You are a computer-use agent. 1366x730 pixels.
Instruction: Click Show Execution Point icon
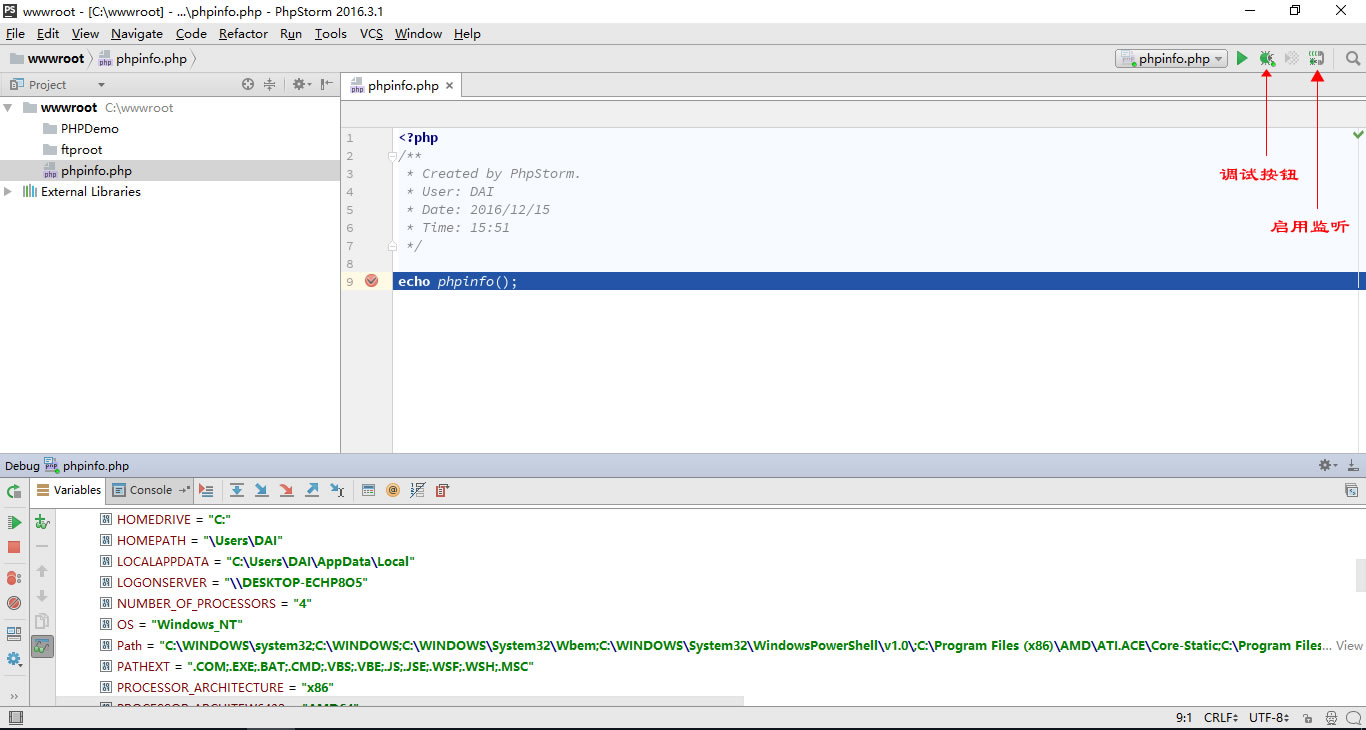[x=206, y=490]
